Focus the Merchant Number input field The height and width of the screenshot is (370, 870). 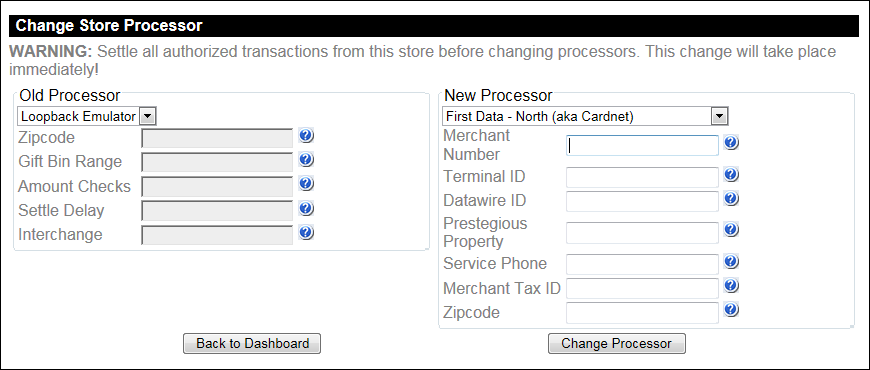point(643,145)
